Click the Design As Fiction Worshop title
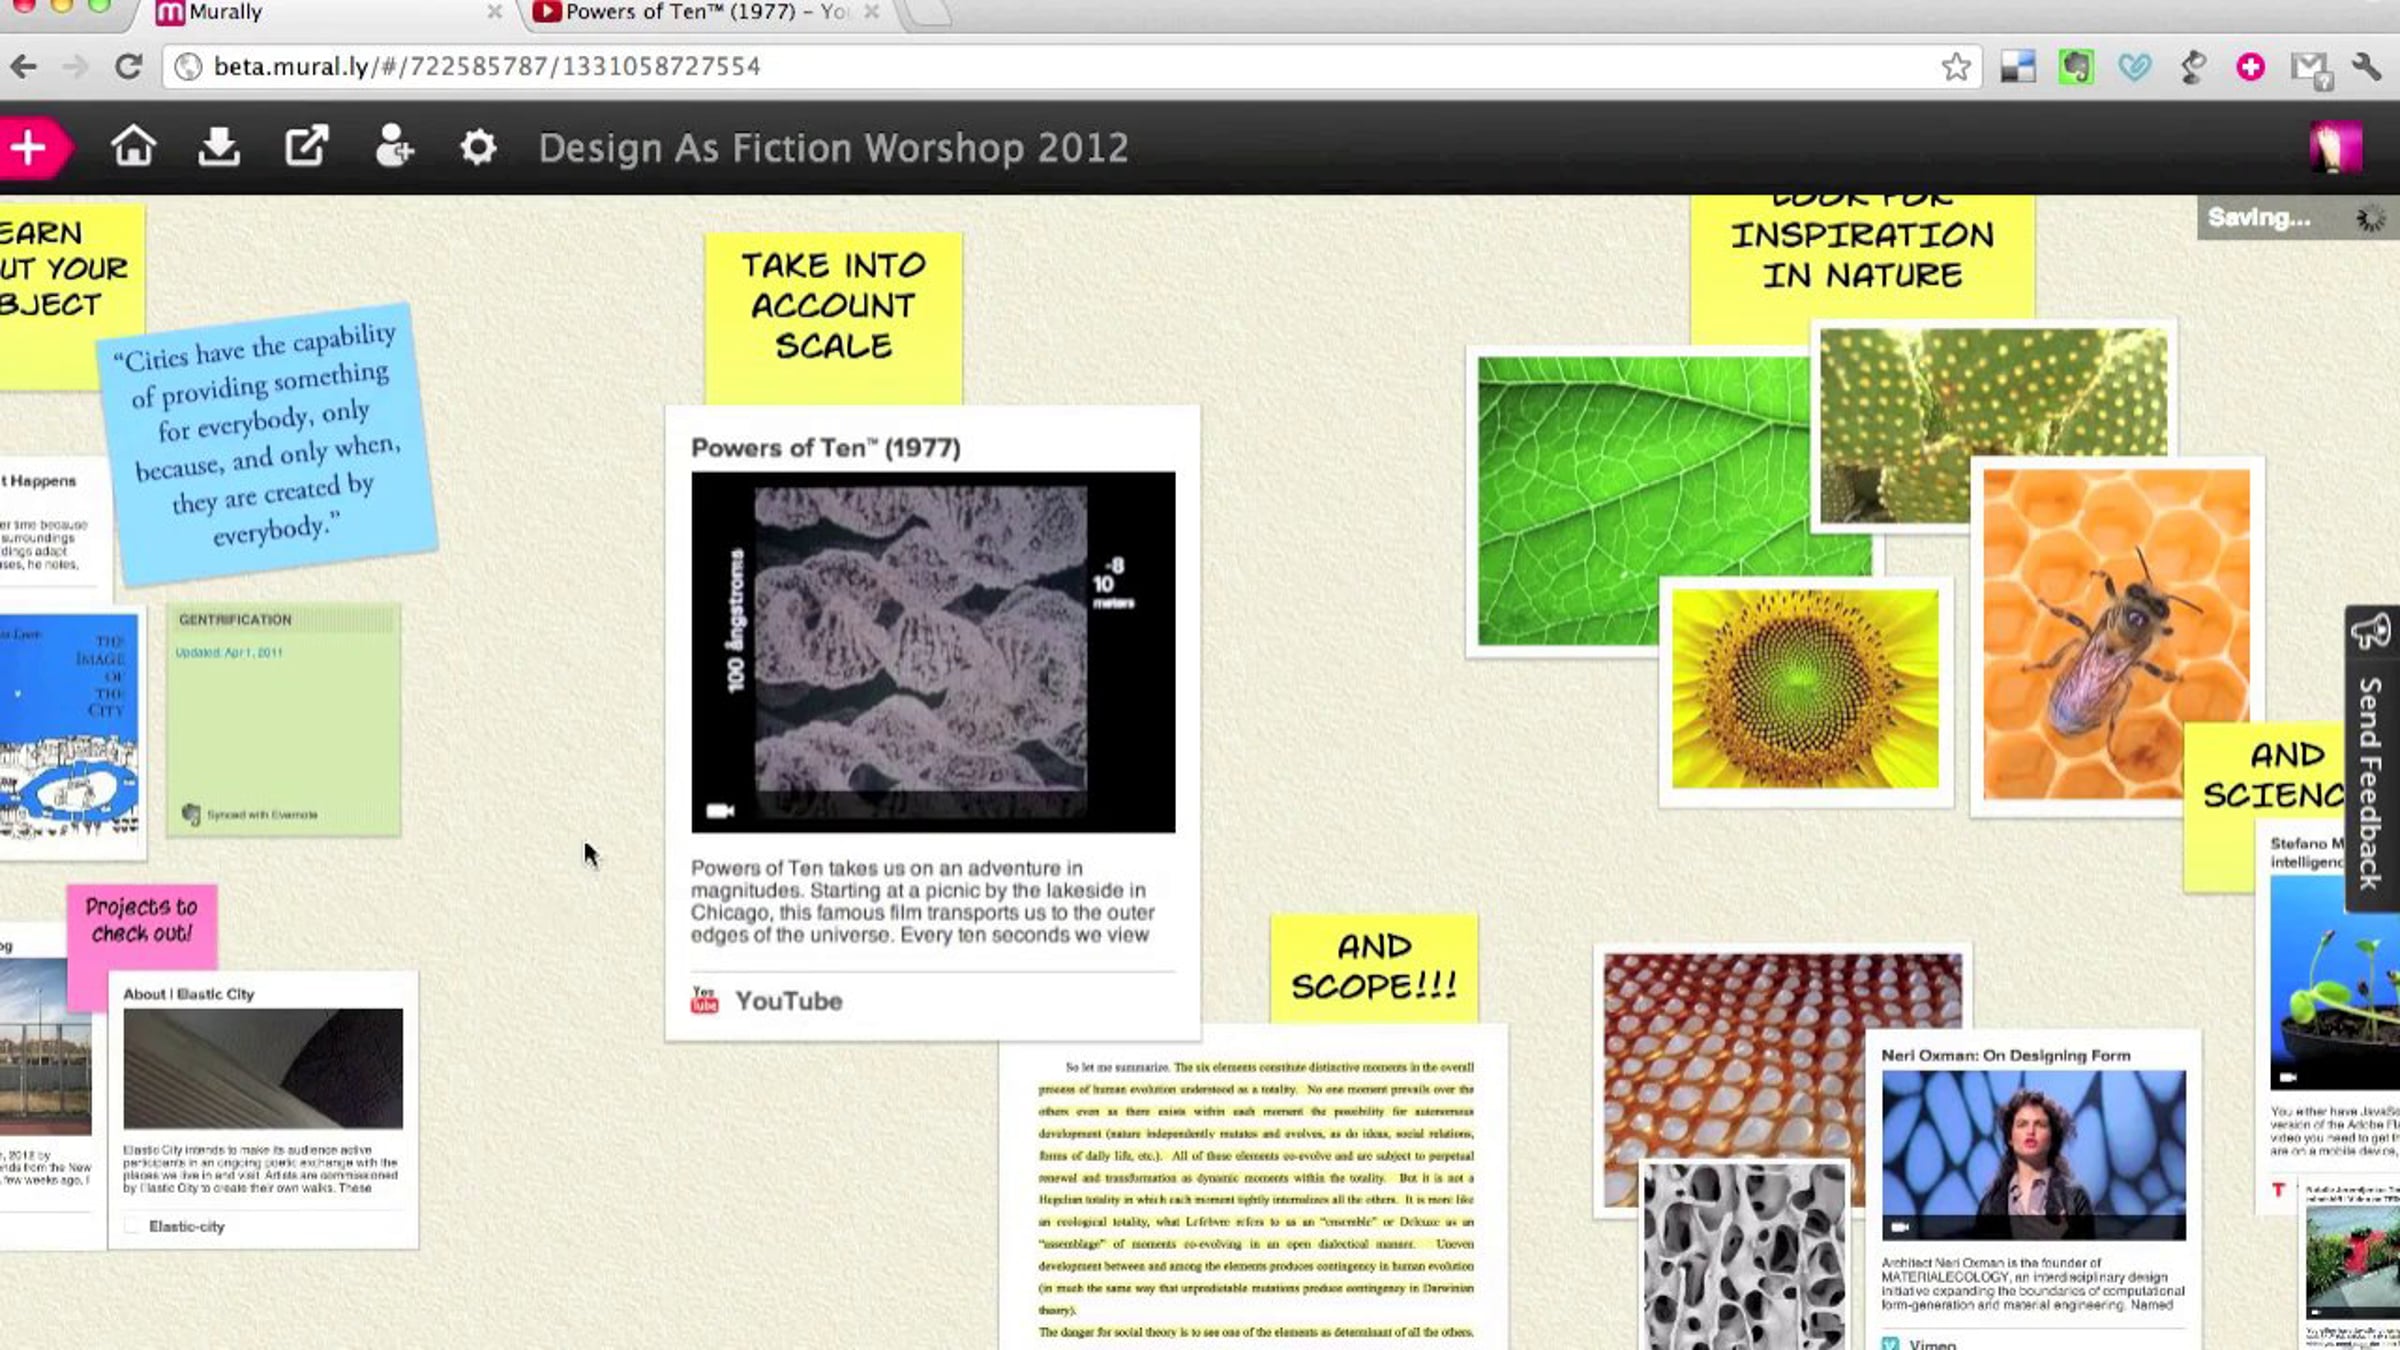The height and width of the screenshot is (1350, 2400). click(x=833, y=148)
